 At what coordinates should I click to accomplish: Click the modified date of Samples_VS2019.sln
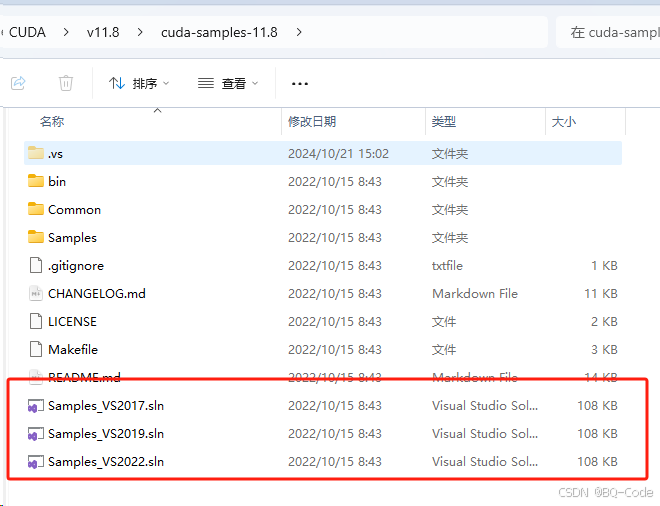[x=335, y=434]
